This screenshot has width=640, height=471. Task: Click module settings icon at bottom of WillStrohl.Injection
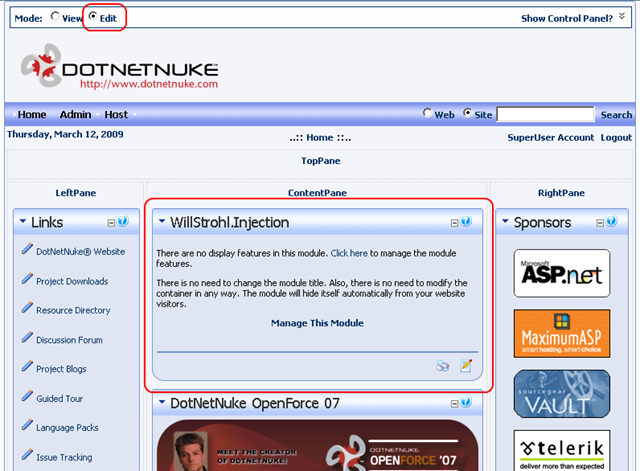(466, 366)
